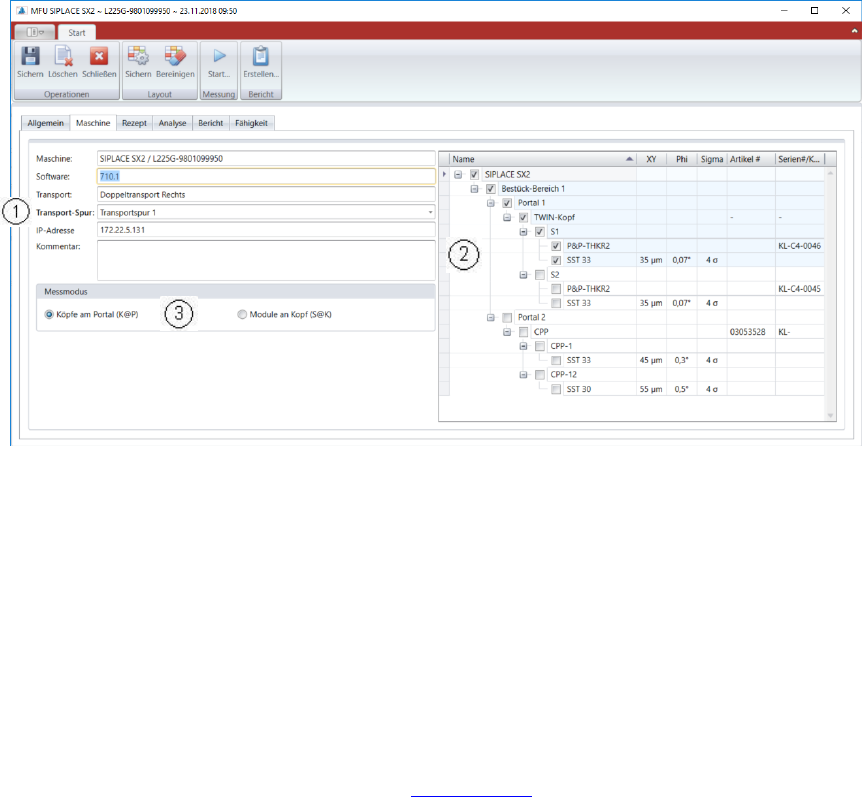Uncheck the SIPLACE SX2 checkbox

click(x=474, y=175)
